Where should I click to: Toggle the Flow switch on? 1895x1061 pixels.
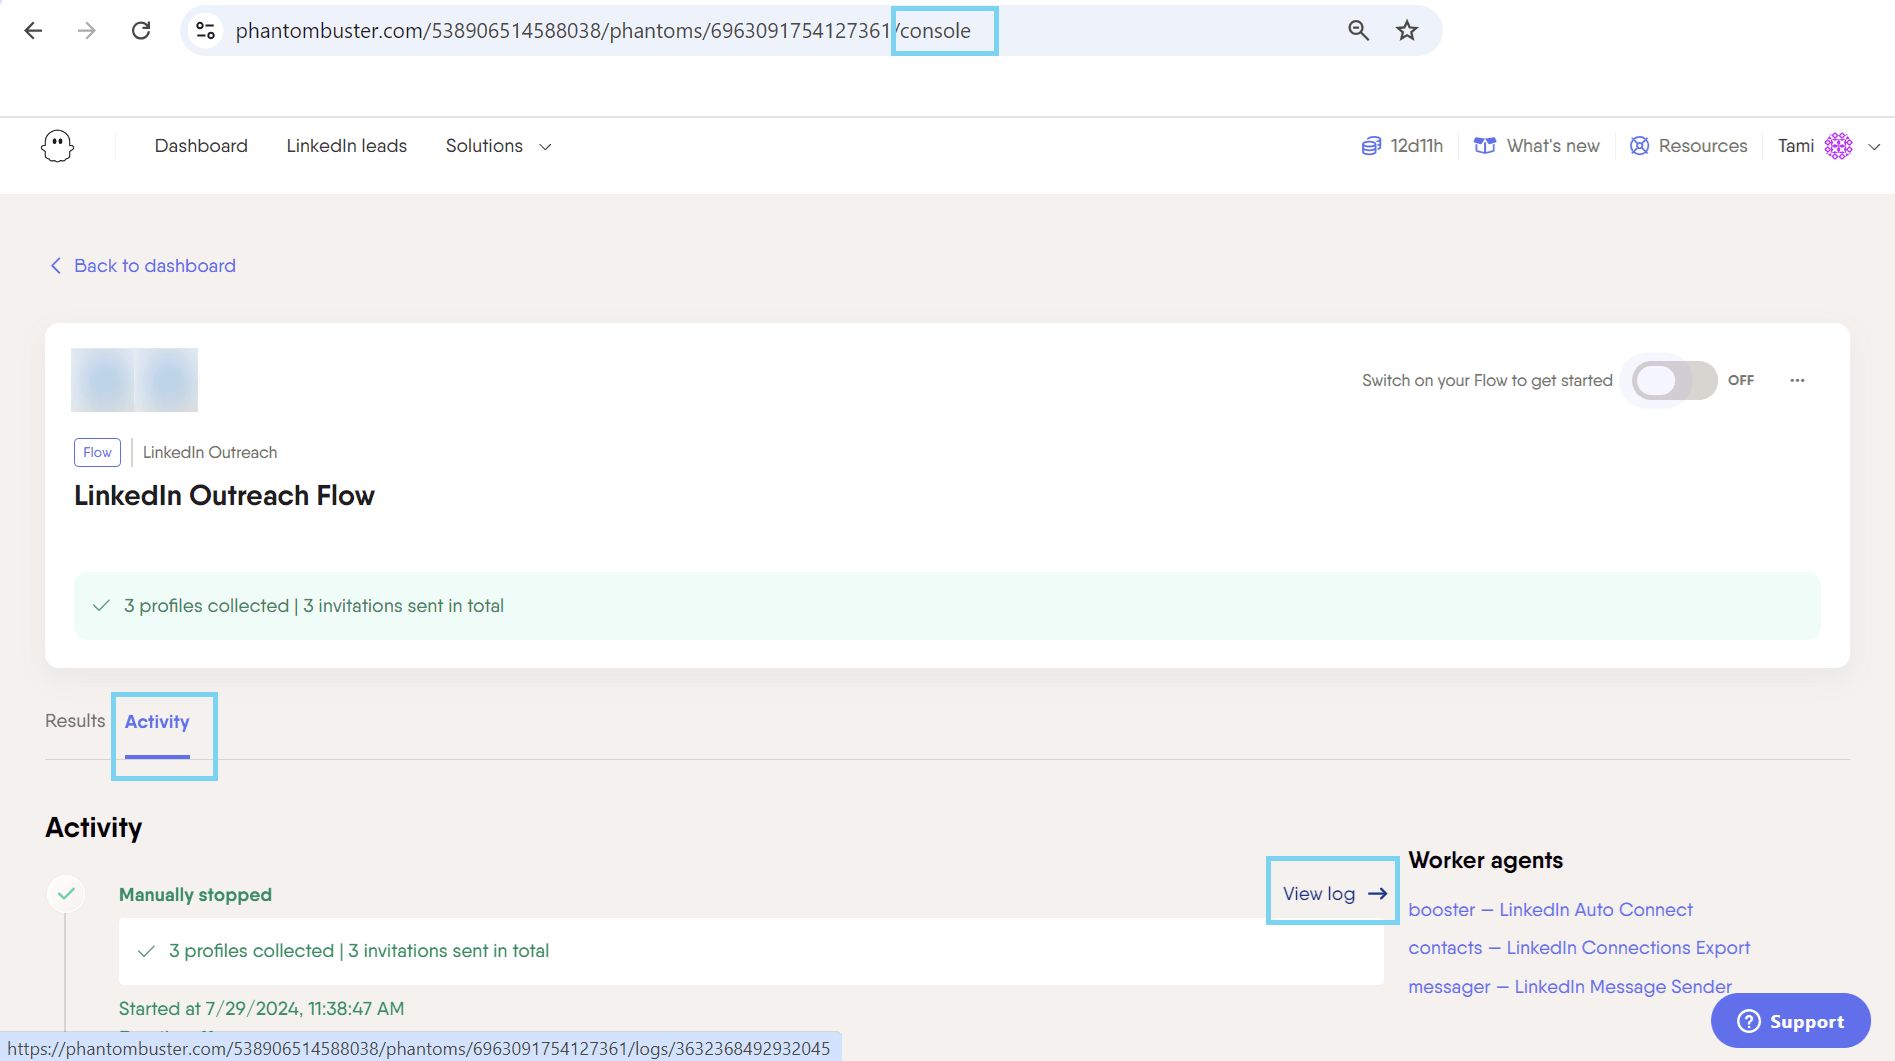[1674, 380]
